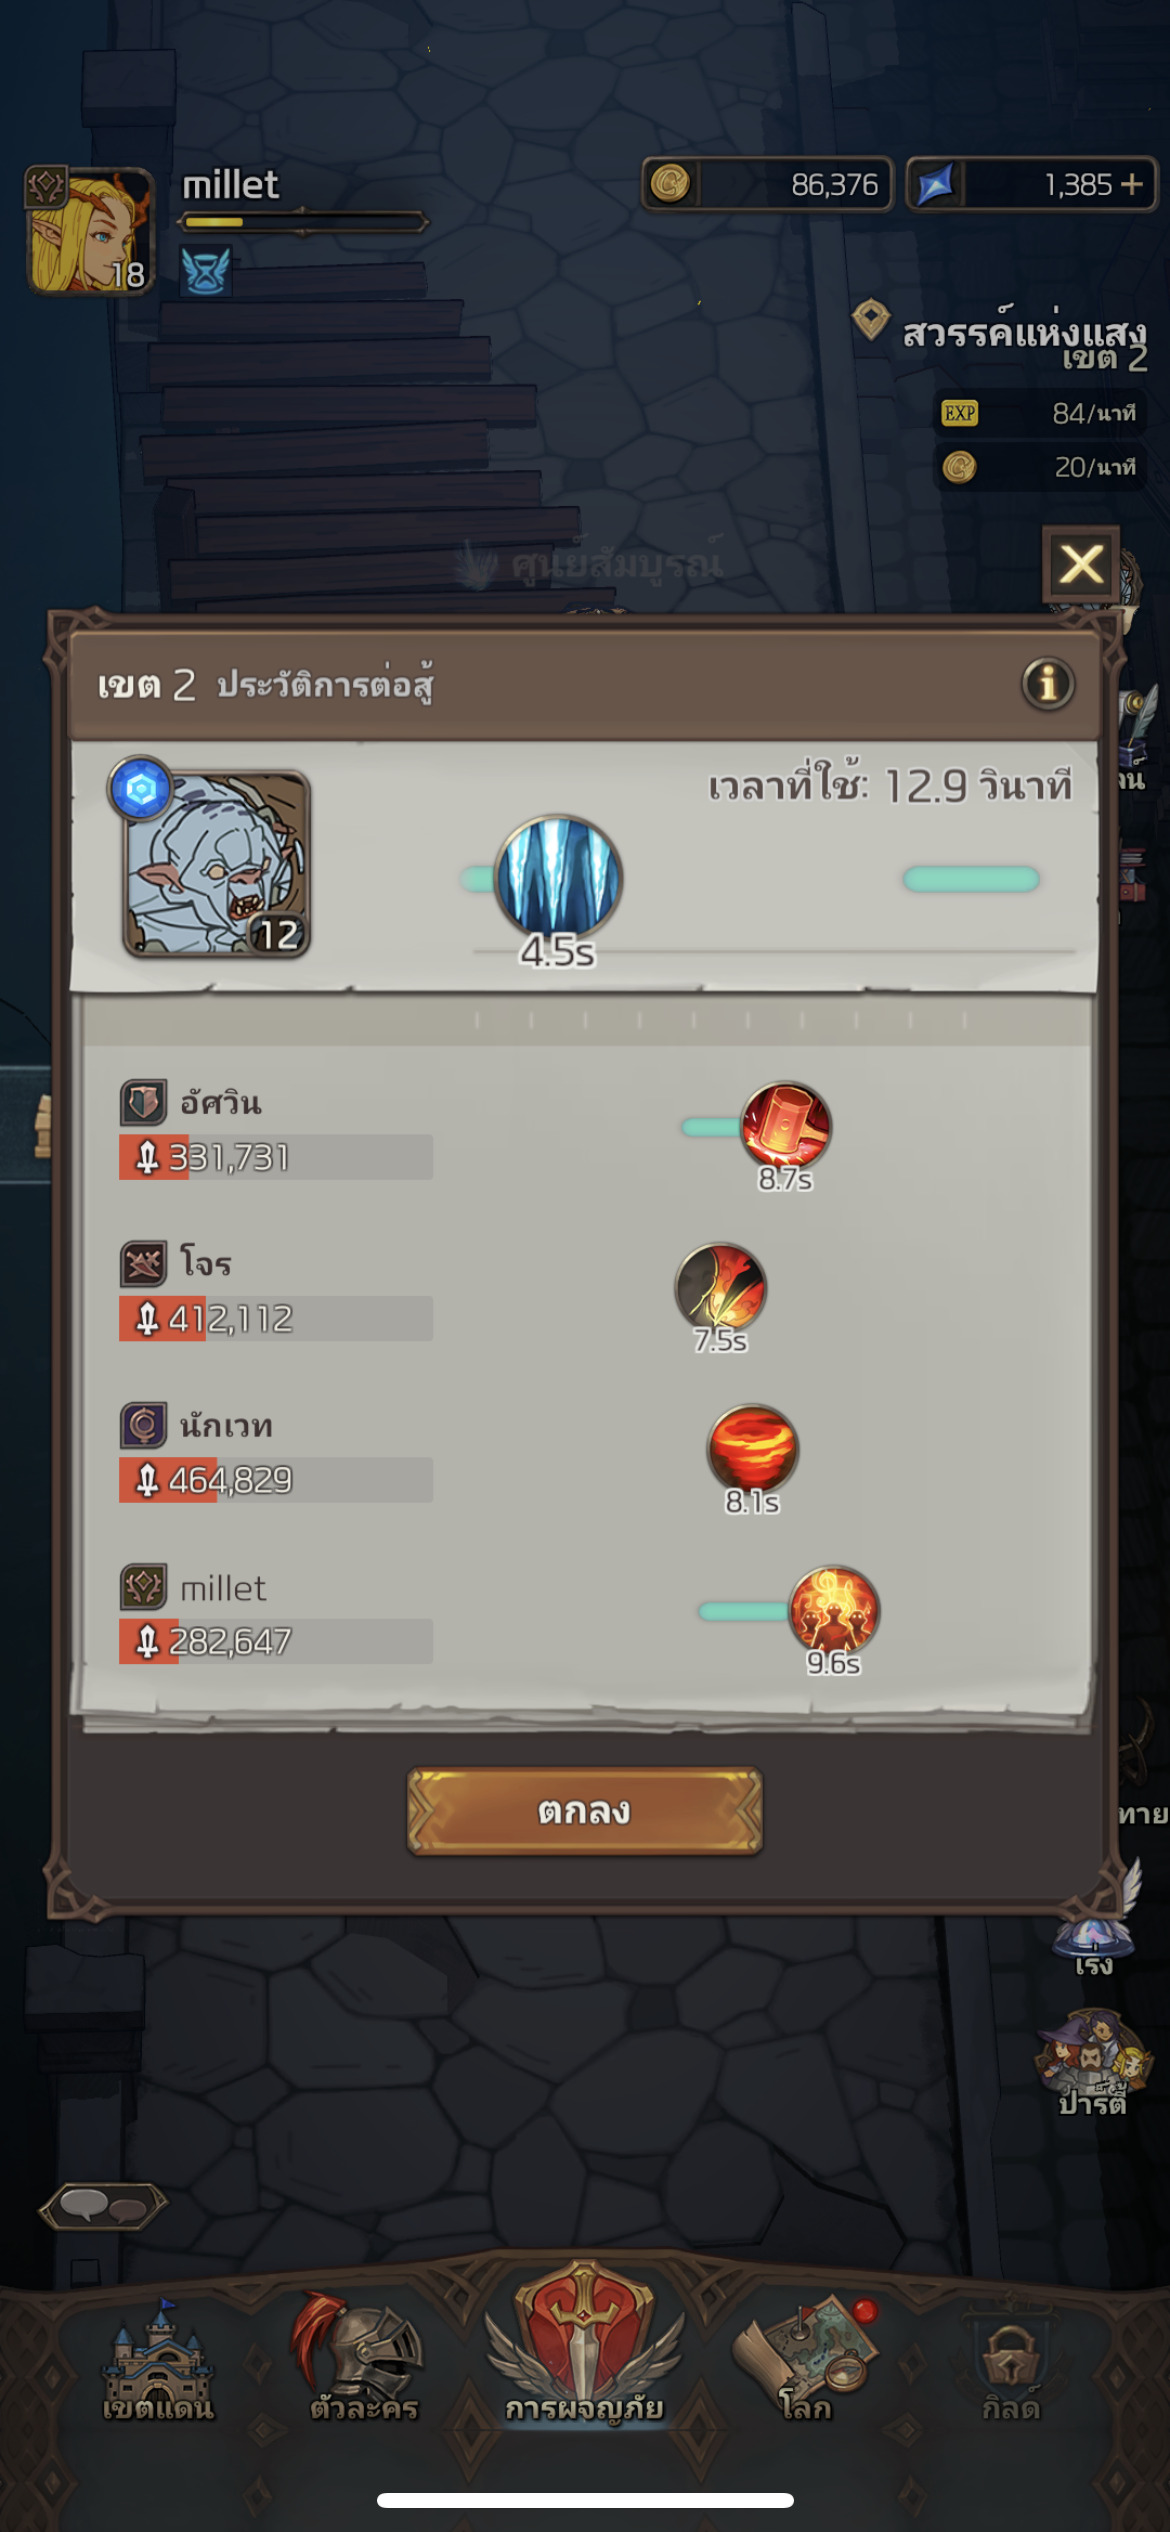The image size is (1170, 2532).
Task: Open the level 12 troll enemy portrait
Action: 216,863
